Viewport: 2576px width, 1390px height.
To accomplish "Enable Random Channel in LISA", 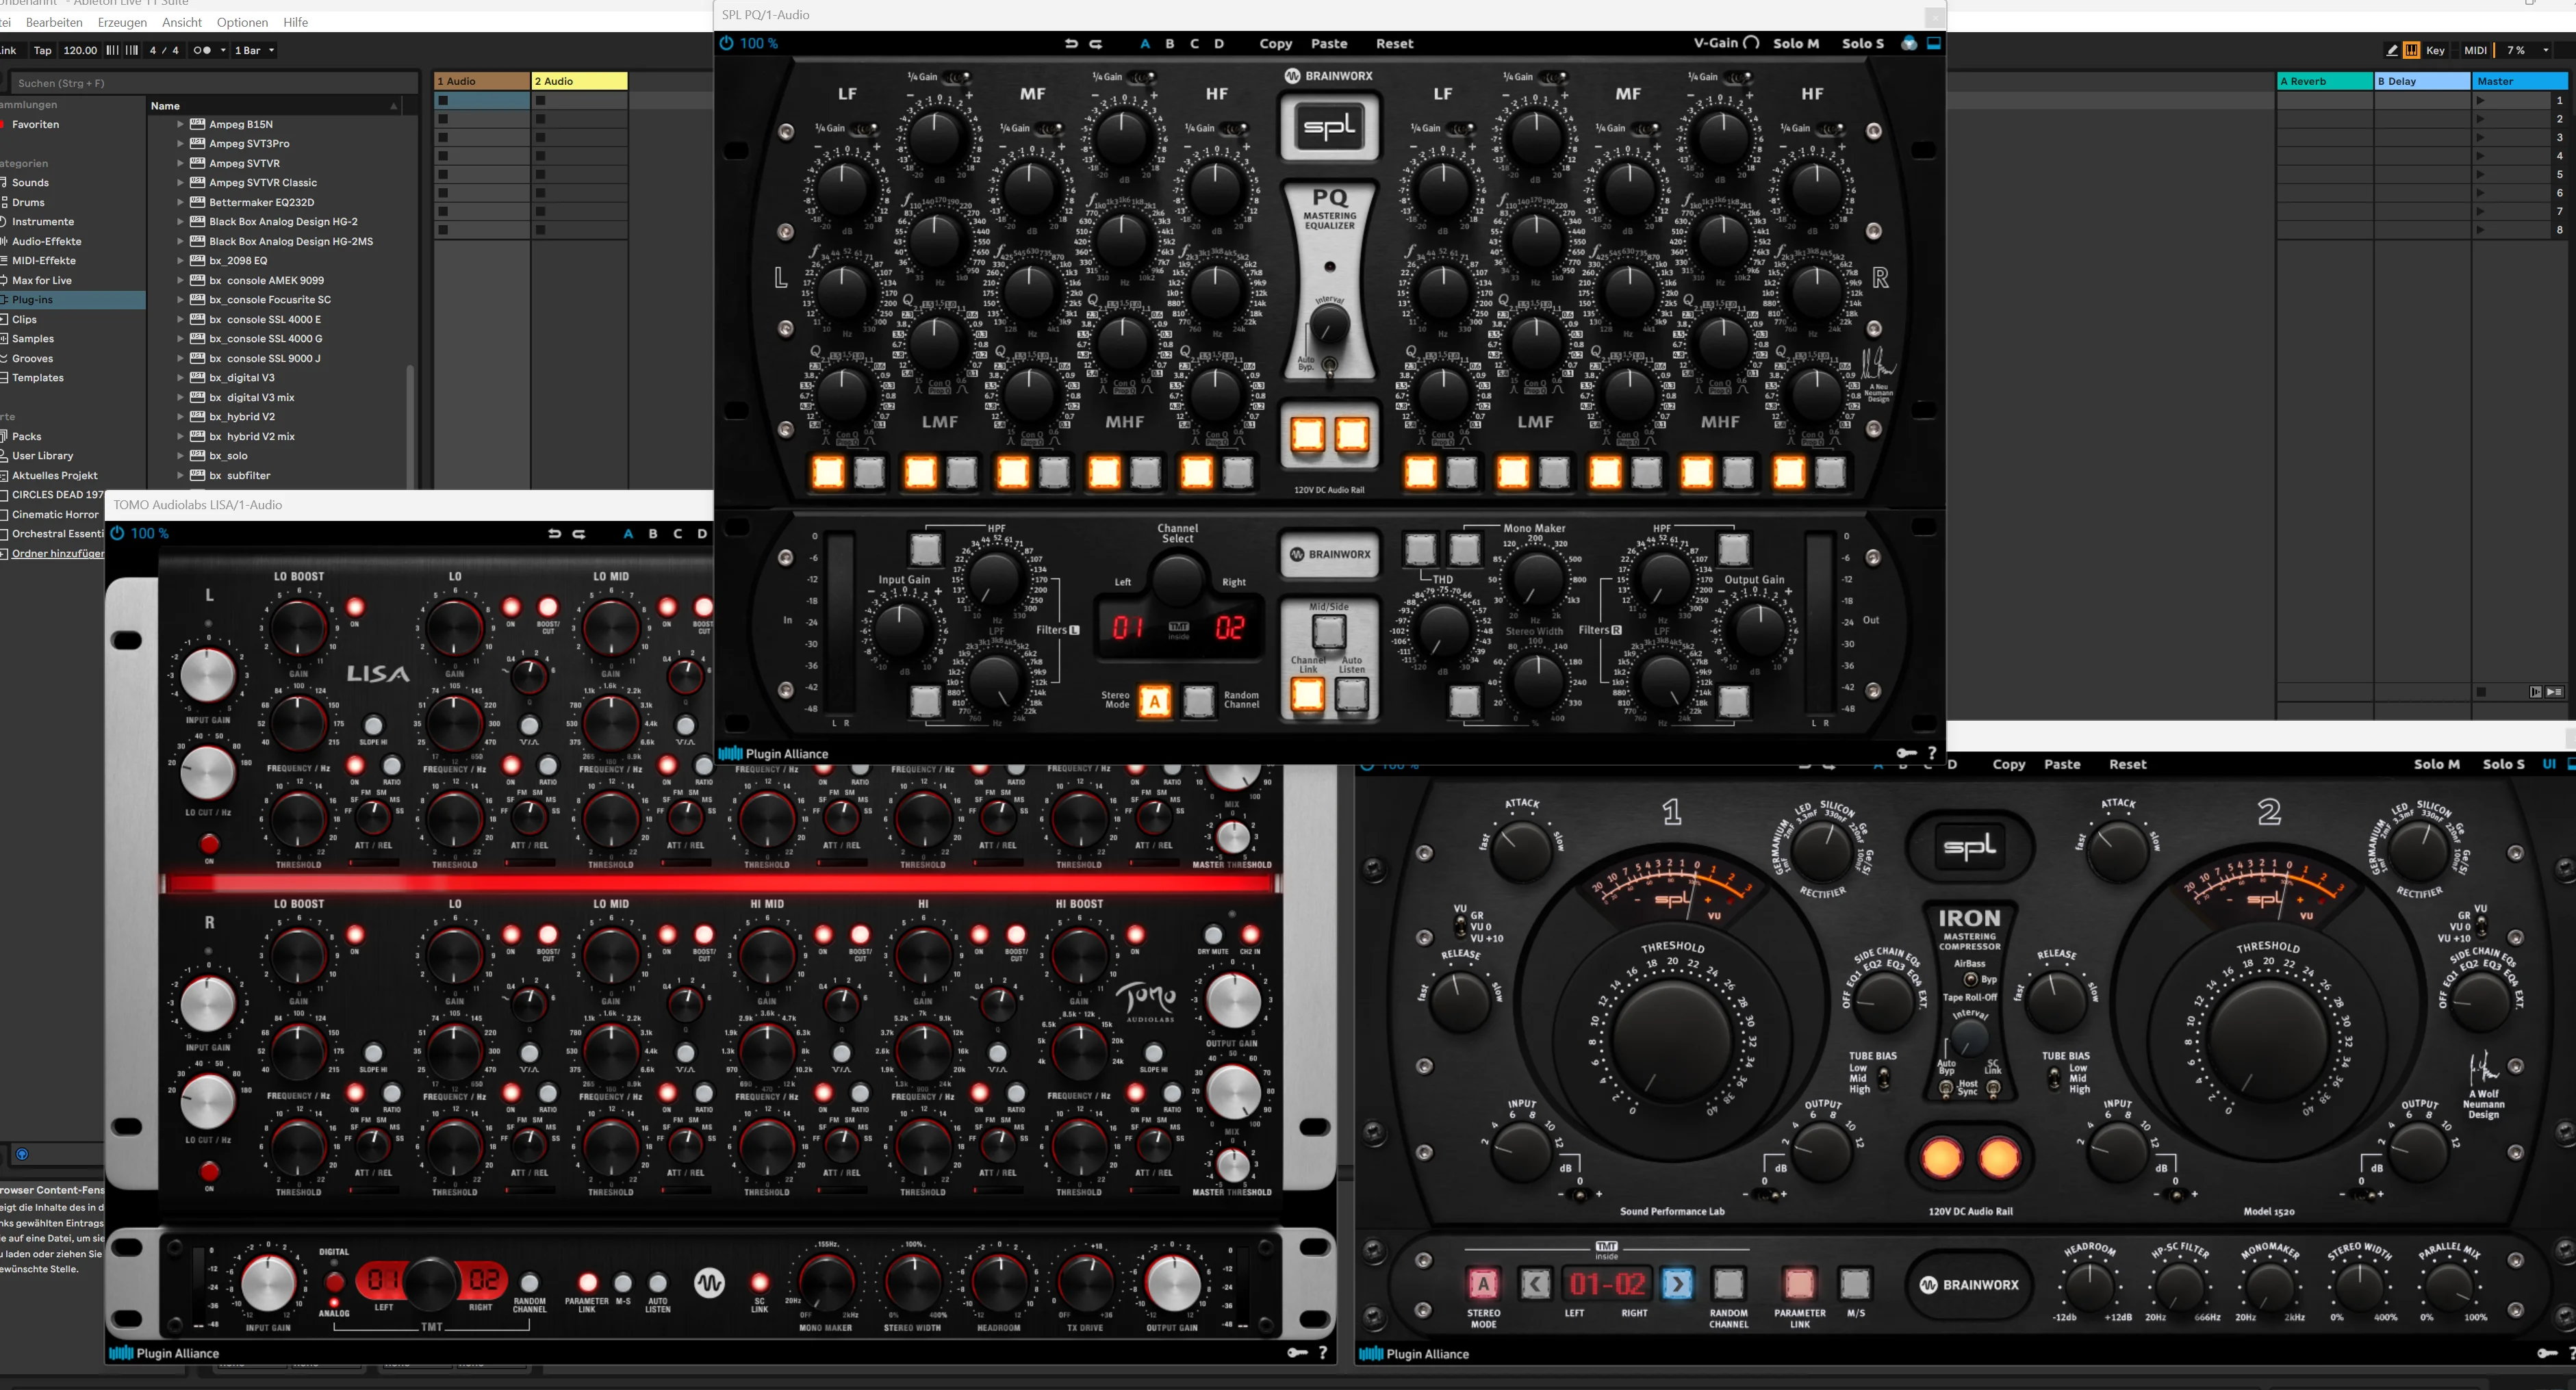I will point(529,1282).
